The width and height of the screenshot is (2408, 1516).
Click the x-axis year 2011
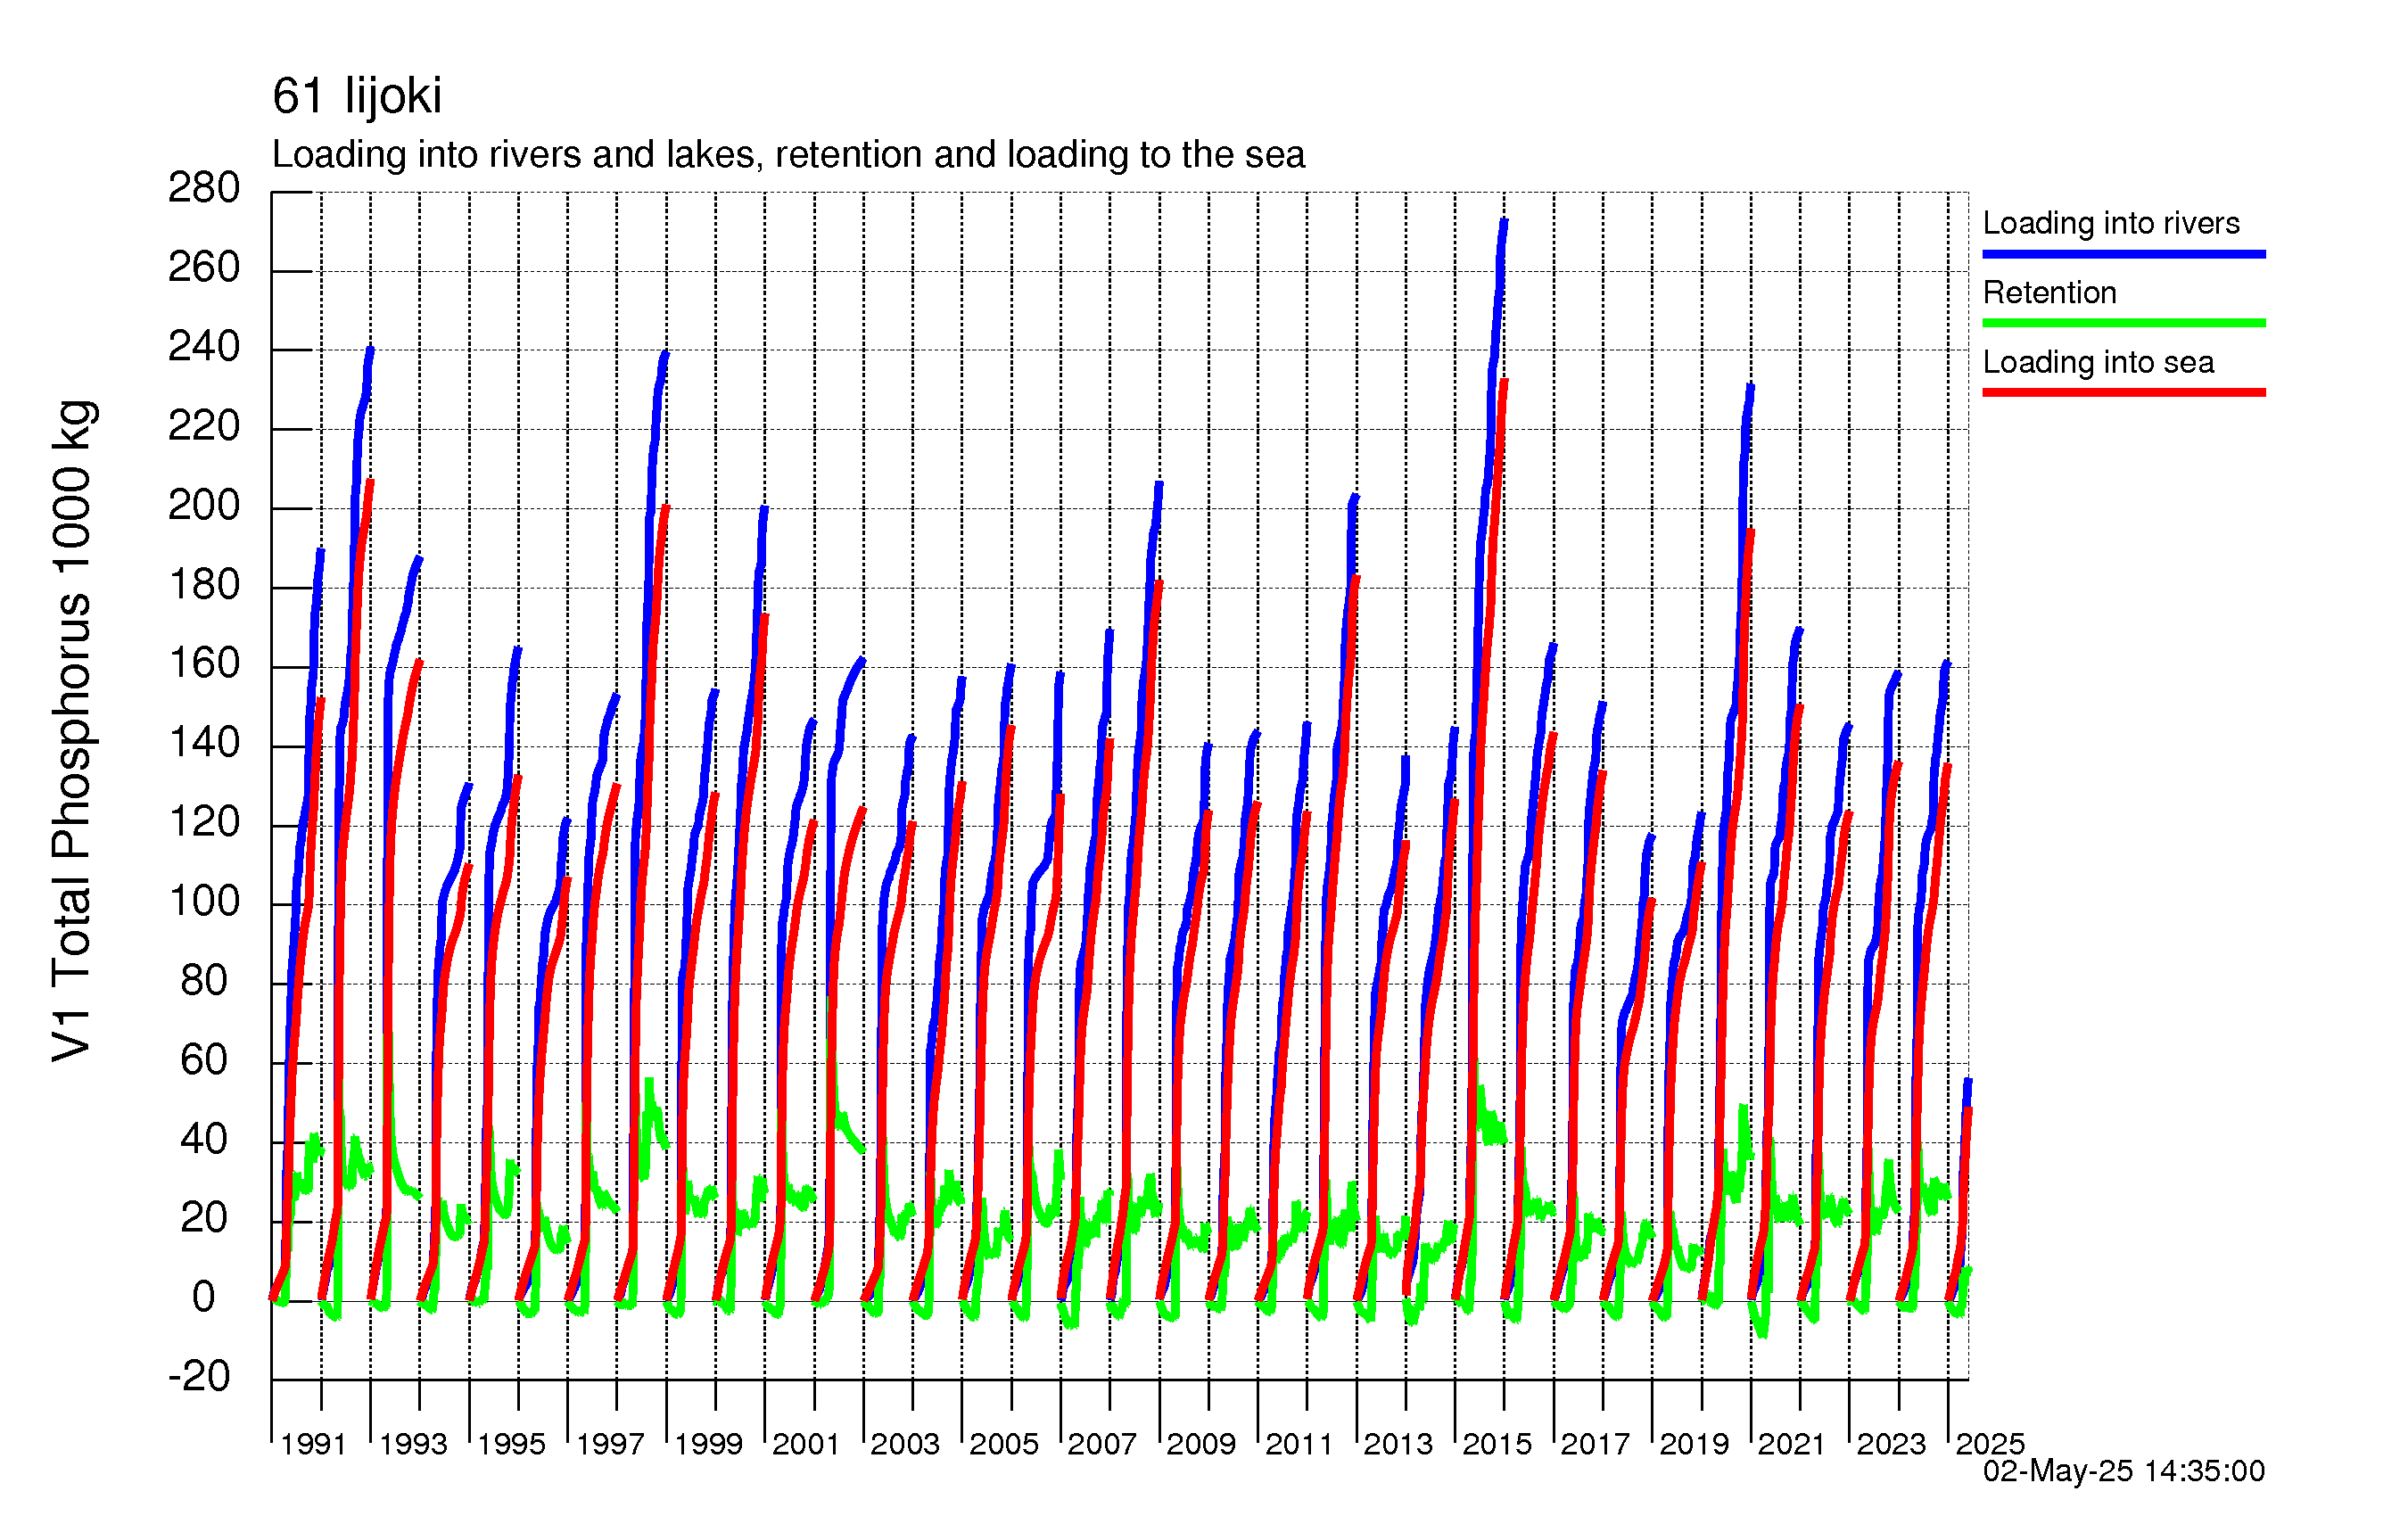pos(1299,1444)
